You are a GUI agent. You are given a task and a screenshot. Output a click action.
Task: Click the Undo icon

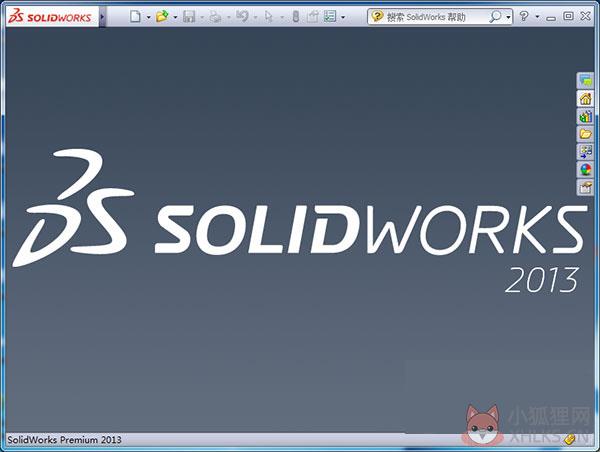[242, 16]
